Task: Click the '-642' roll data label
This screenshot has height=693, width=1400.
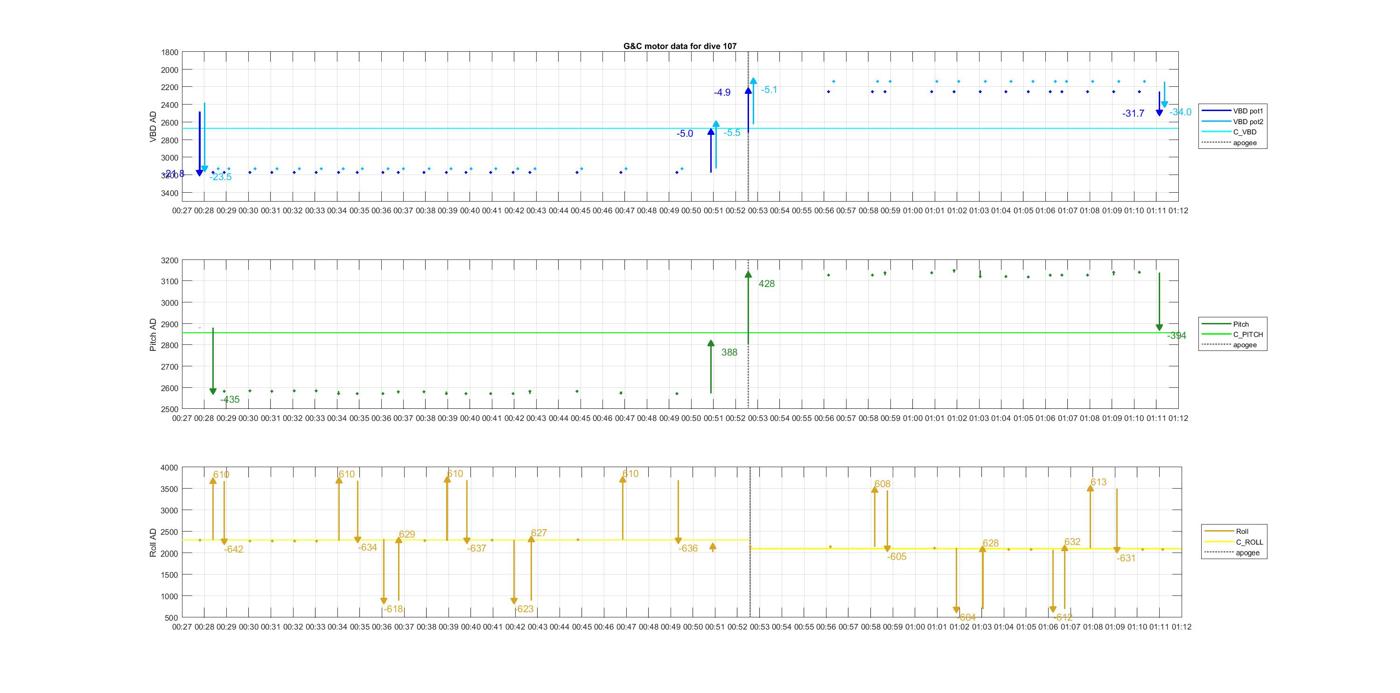Action: 234,549
